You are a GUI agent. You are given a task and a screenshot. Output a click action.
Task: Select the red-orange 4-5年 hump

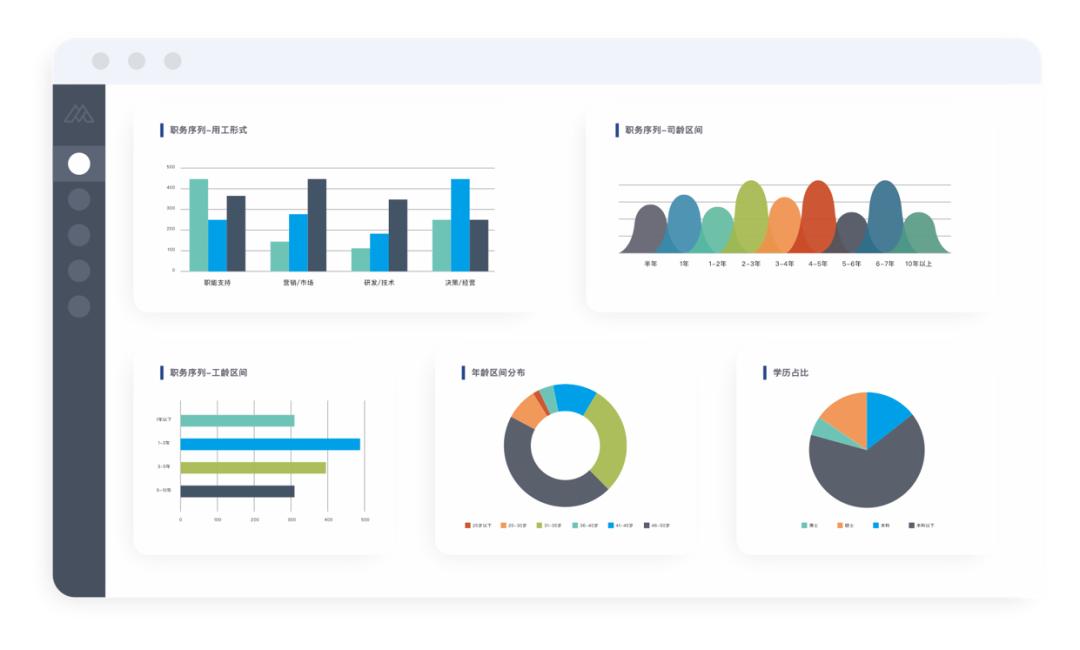coord(818,219)
